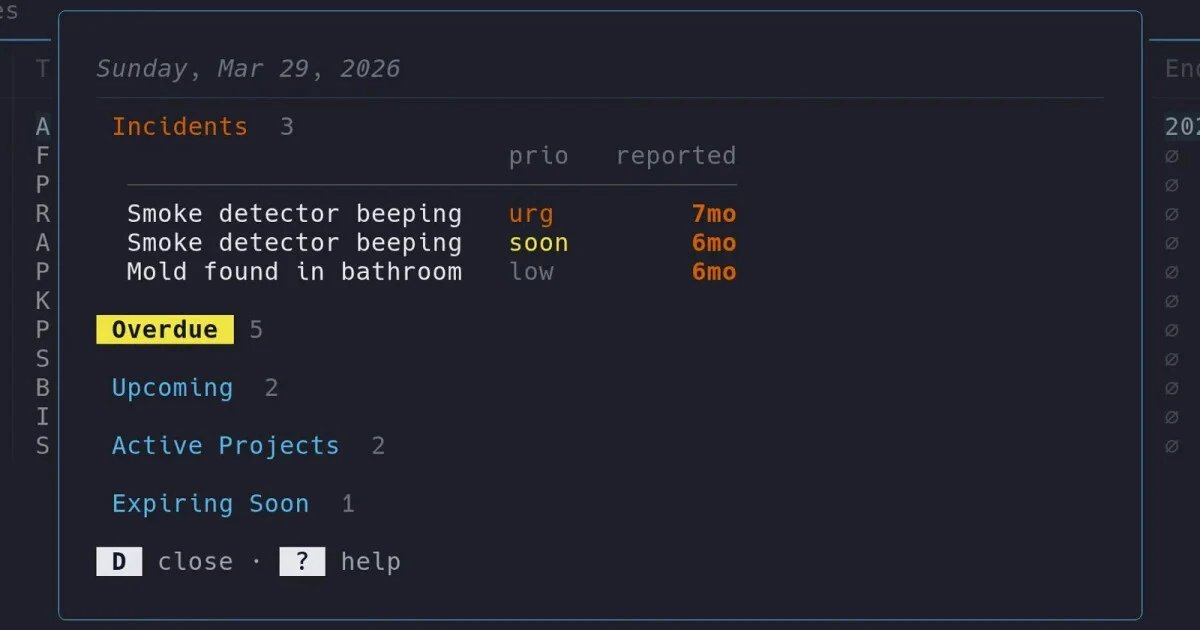Click the D close key hint

pyautogui.click(x=119, y=562)
